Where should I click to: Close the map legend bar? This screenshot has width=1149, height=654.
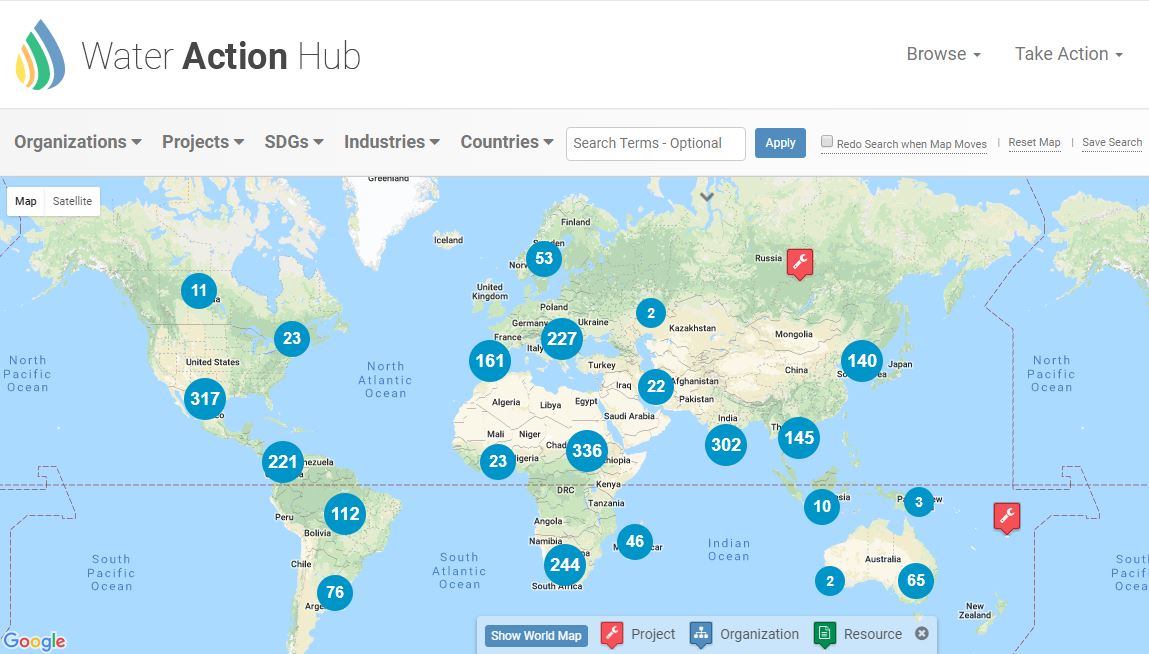tap(922, 633)
